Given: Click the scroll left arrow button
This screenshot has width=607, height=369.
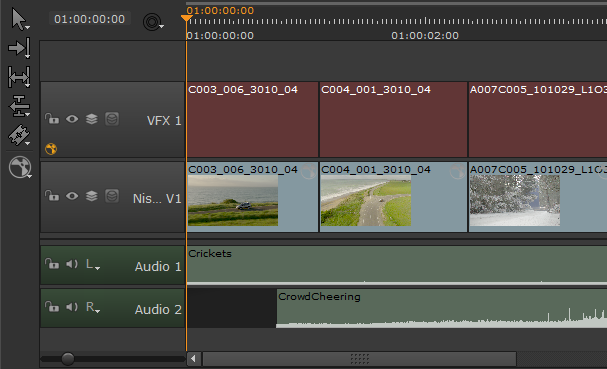Looking at the screenshot, I should (194, 359).
